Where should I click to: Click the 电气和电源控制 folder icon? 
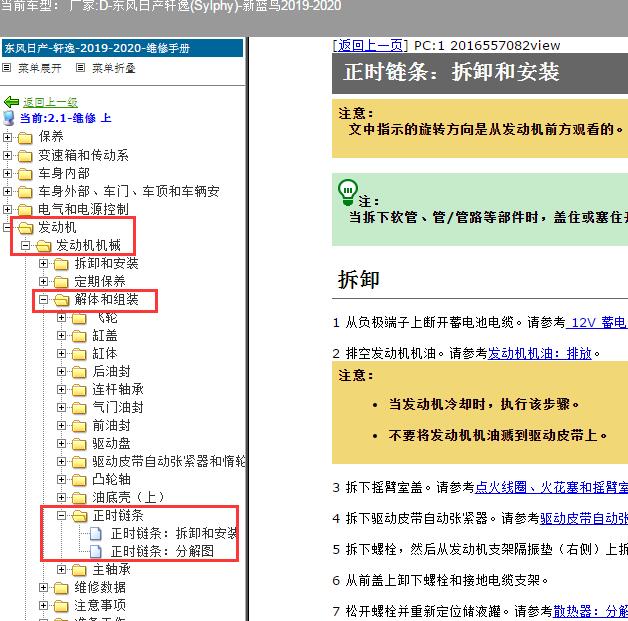[x=25, y=210]
